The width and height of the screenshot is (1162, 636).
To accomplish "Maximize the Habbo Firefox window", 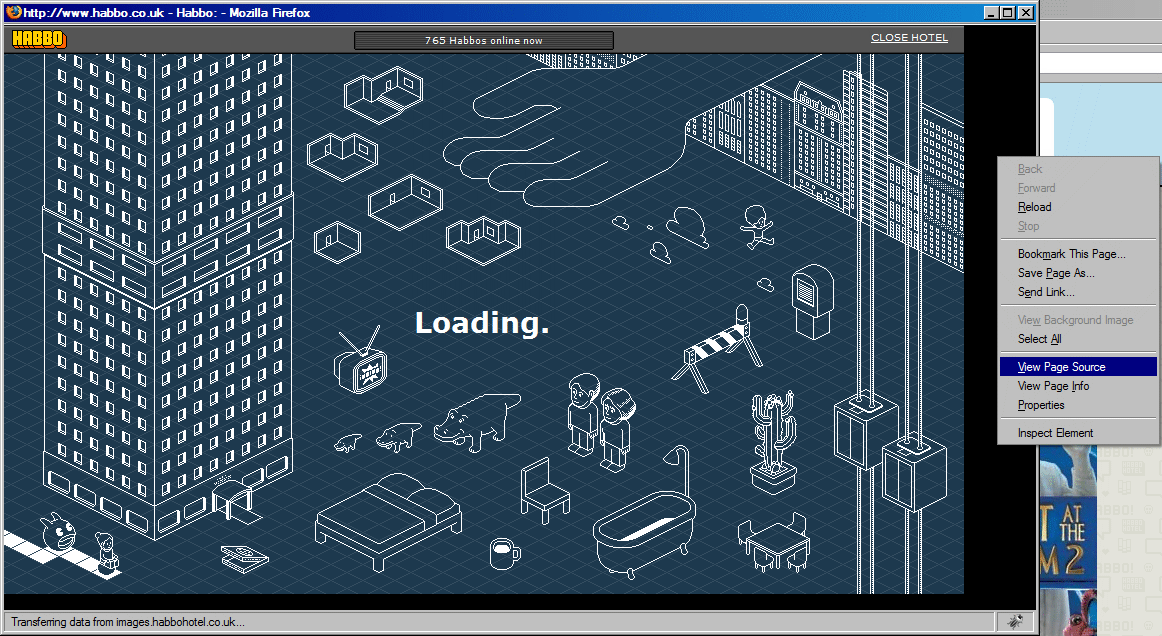I will [x=1008, y=13].
